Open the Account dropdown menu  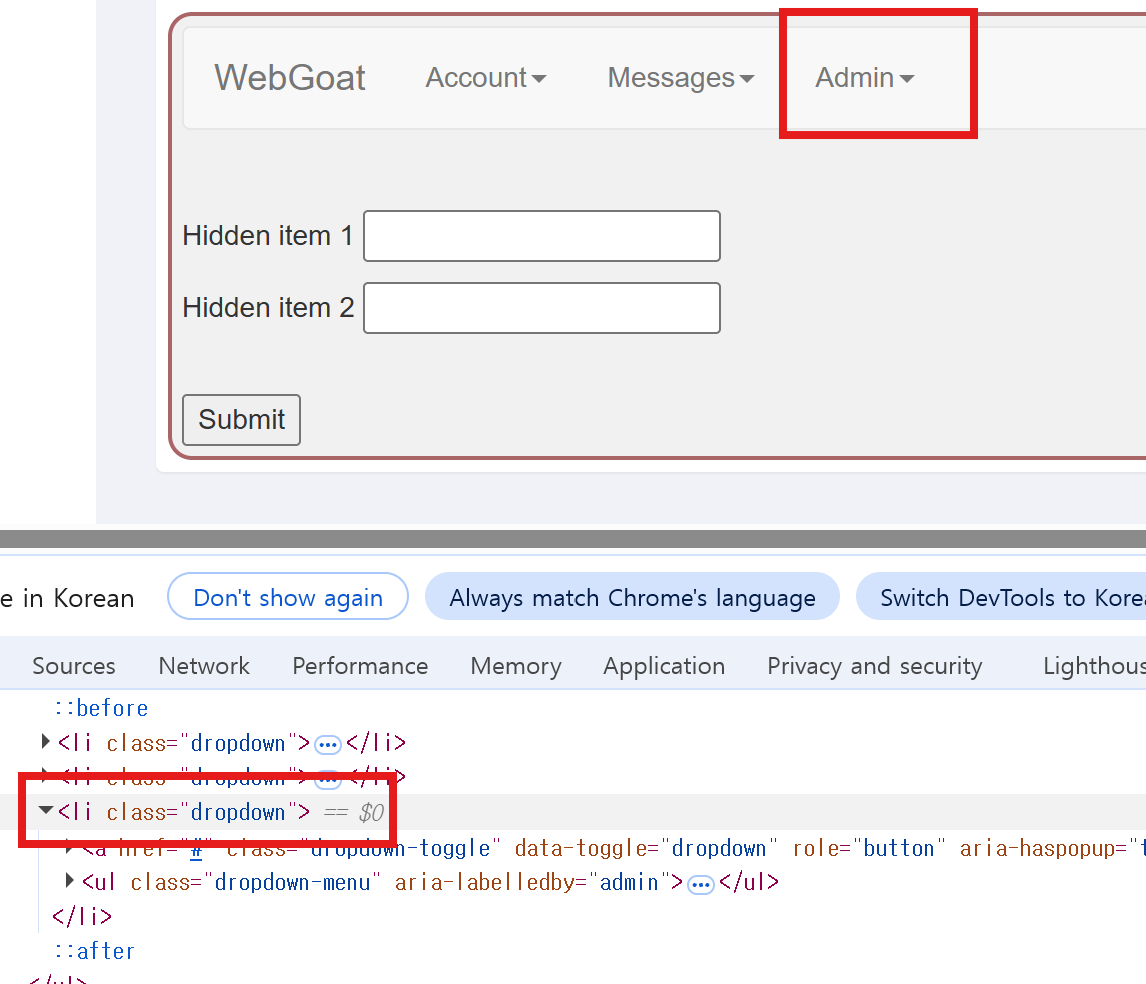click(x=486, y=77)
